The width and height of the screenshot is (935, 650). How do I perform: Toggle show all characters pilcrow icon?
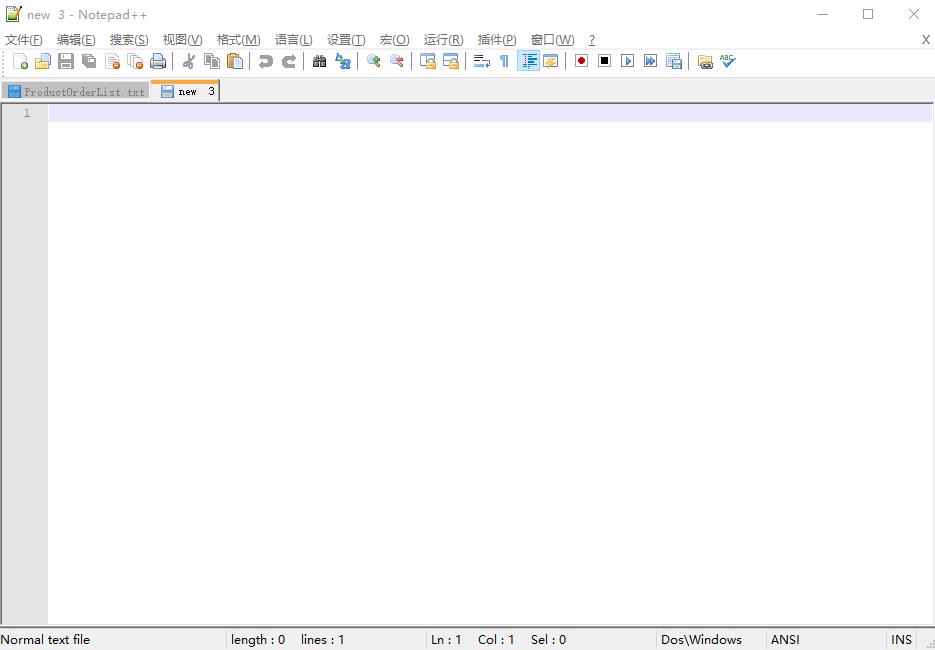(504, 61)
